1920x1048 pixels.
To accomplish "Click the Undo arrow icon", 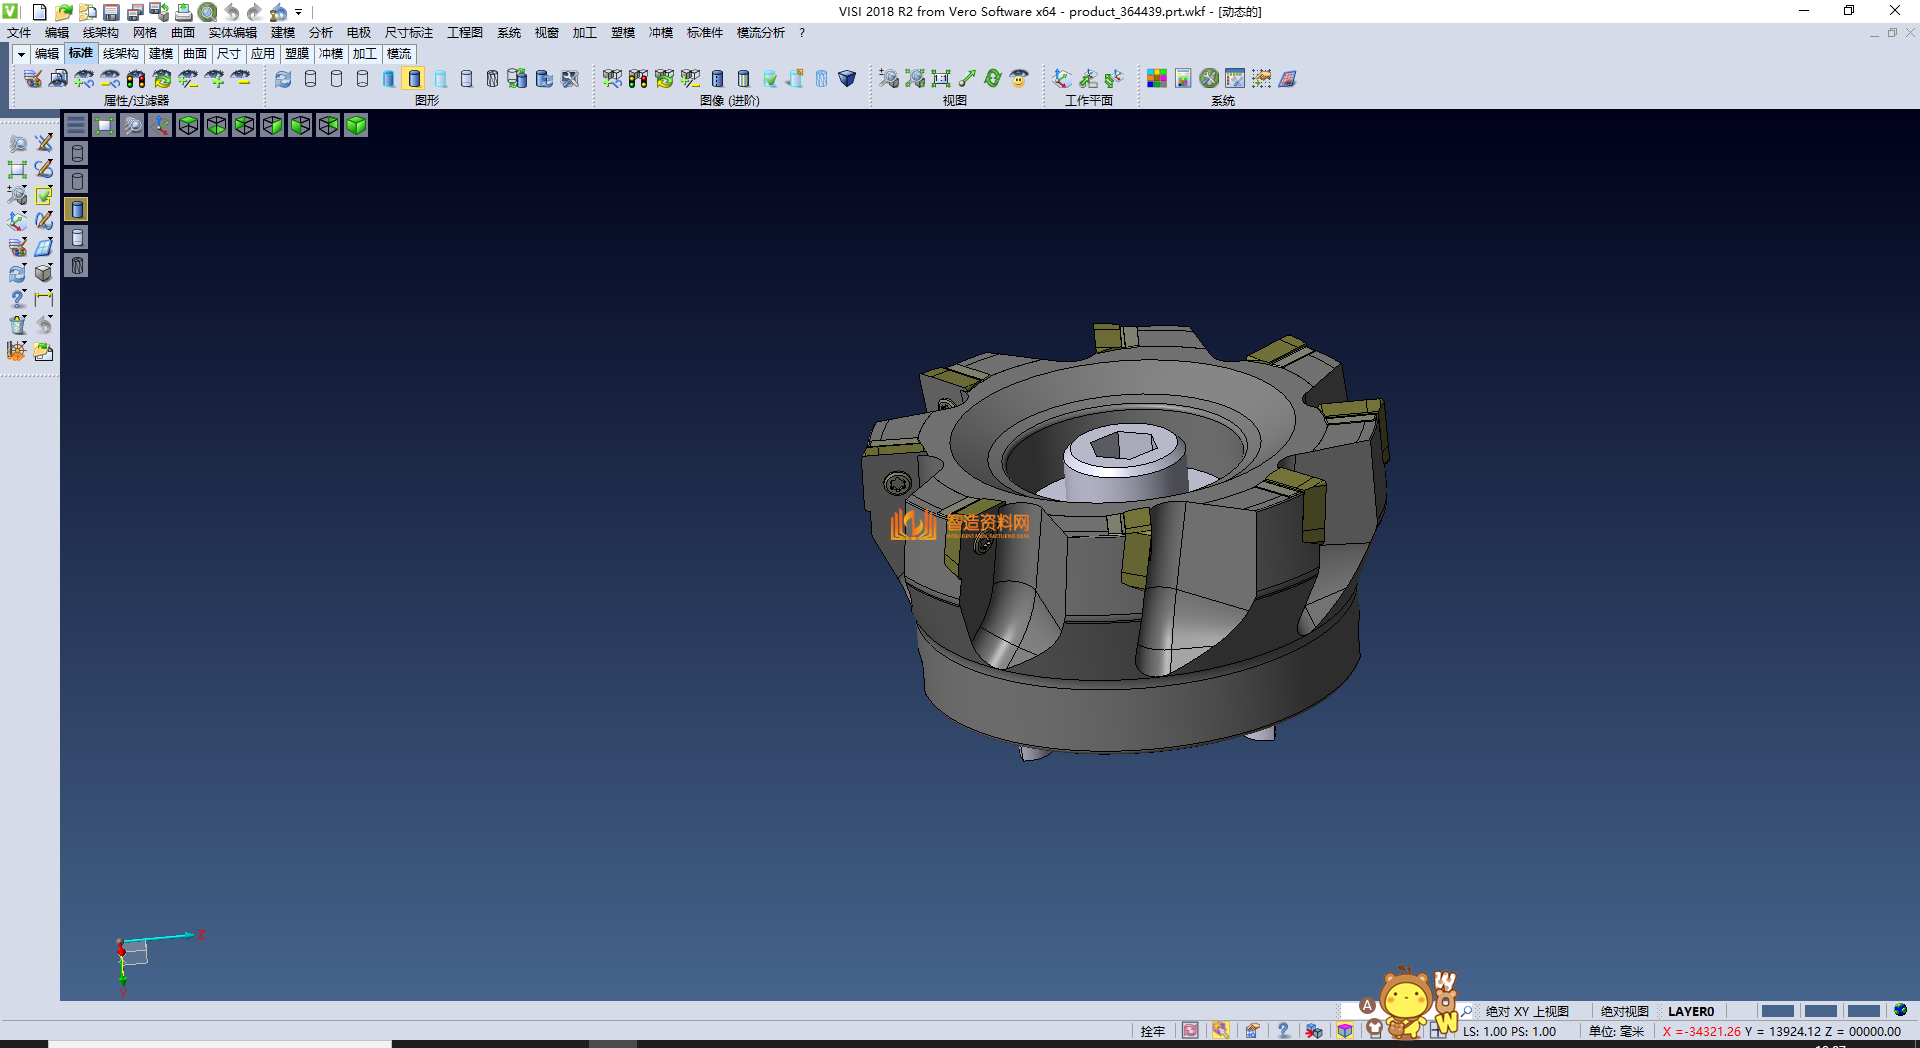I will [232, 12].
